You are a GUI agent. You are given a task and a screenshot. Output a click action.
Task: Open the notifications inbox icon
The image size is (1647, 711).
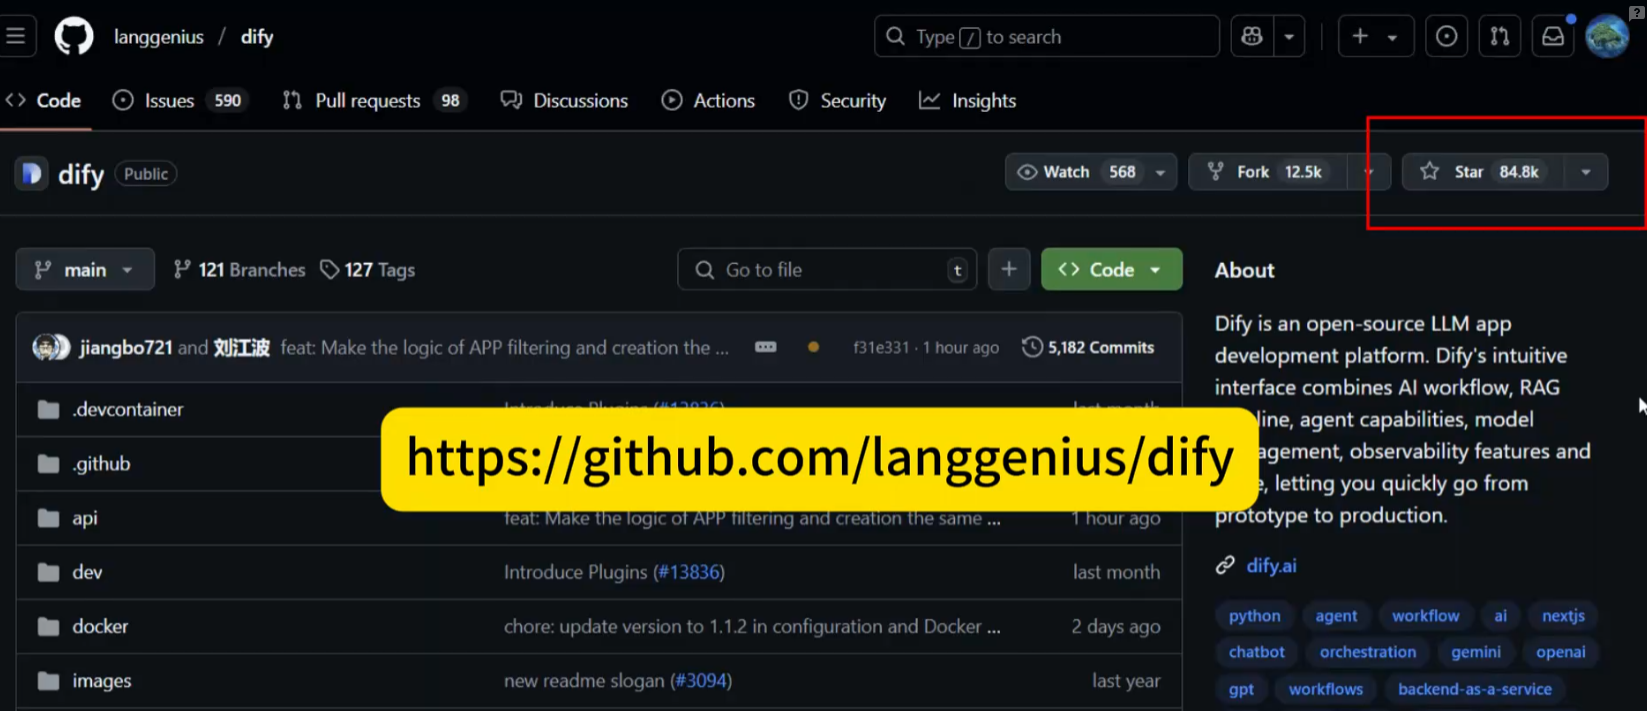1552,37
